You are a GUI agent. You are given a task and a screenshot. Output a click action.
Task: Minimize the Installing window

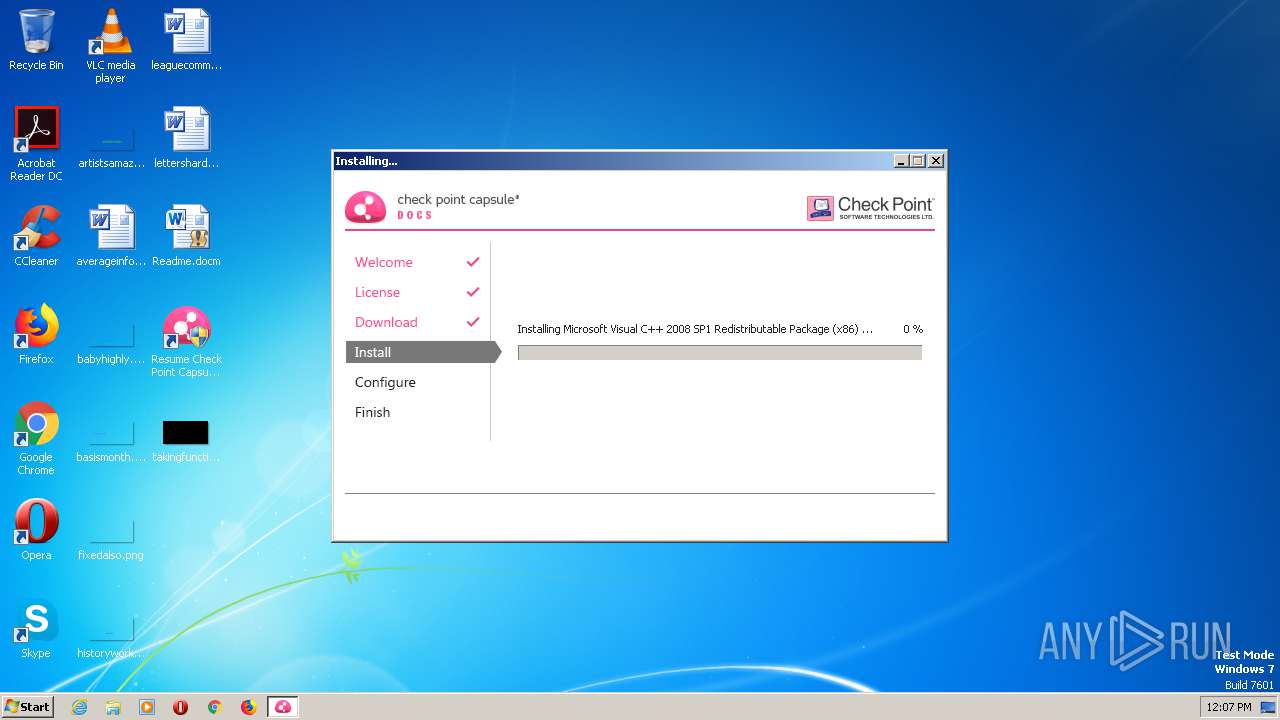(x=901, y=161)
